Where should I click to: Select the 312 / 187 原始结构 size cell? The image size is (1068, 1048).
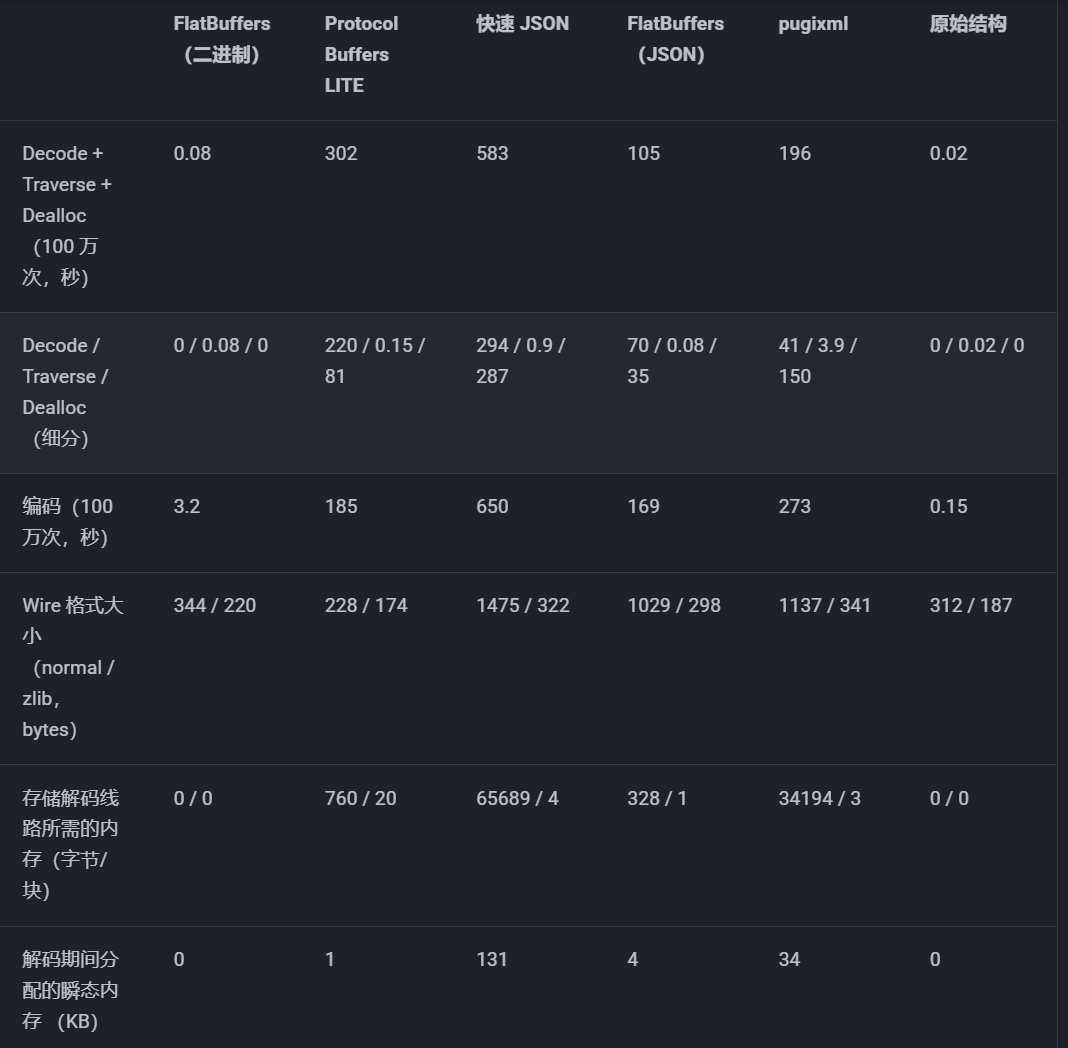click(970, 605)
